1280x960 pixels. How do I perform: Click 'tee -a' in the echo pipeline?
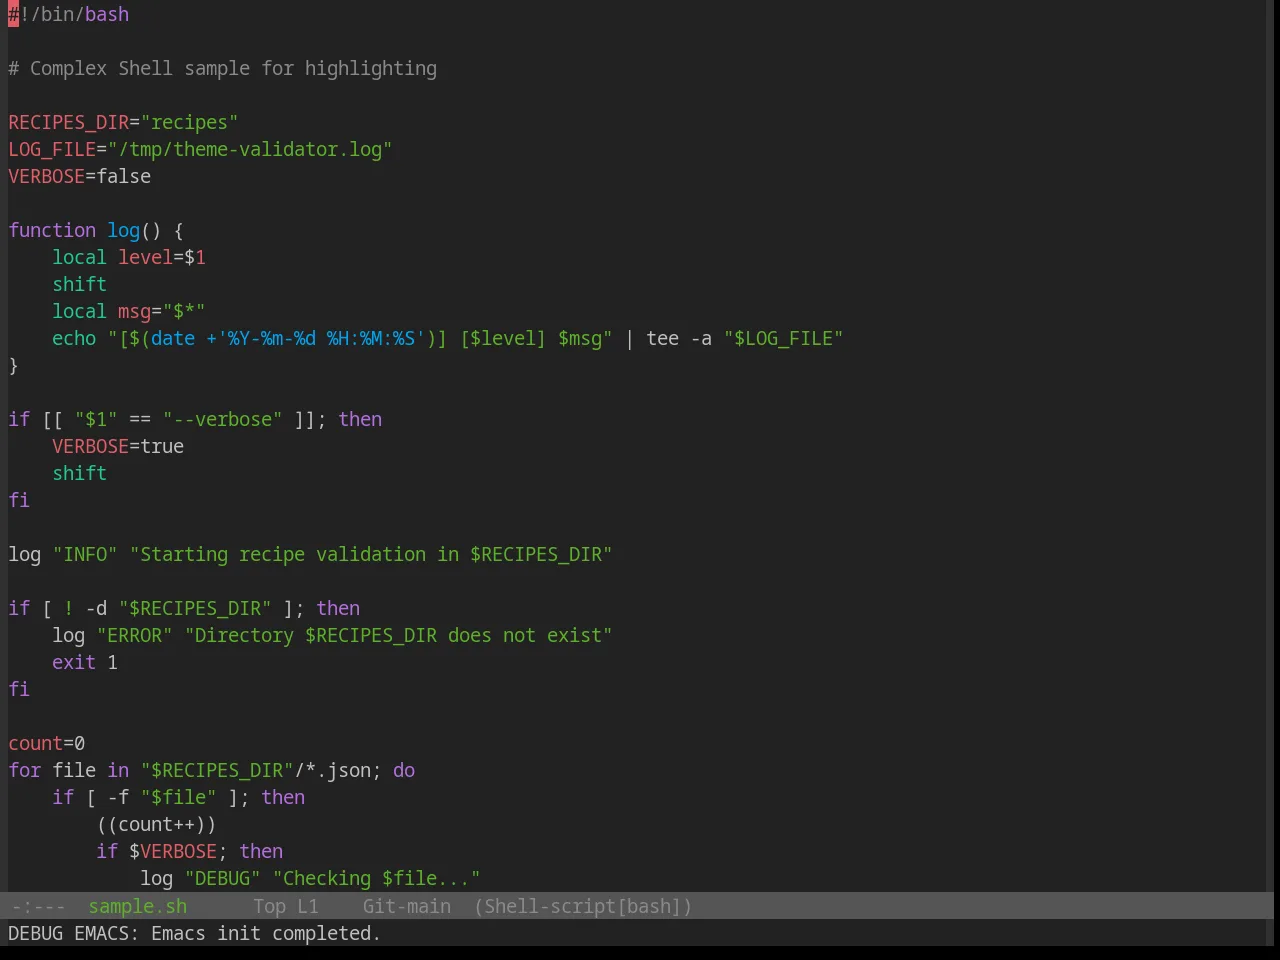click(x=679, y=338)
